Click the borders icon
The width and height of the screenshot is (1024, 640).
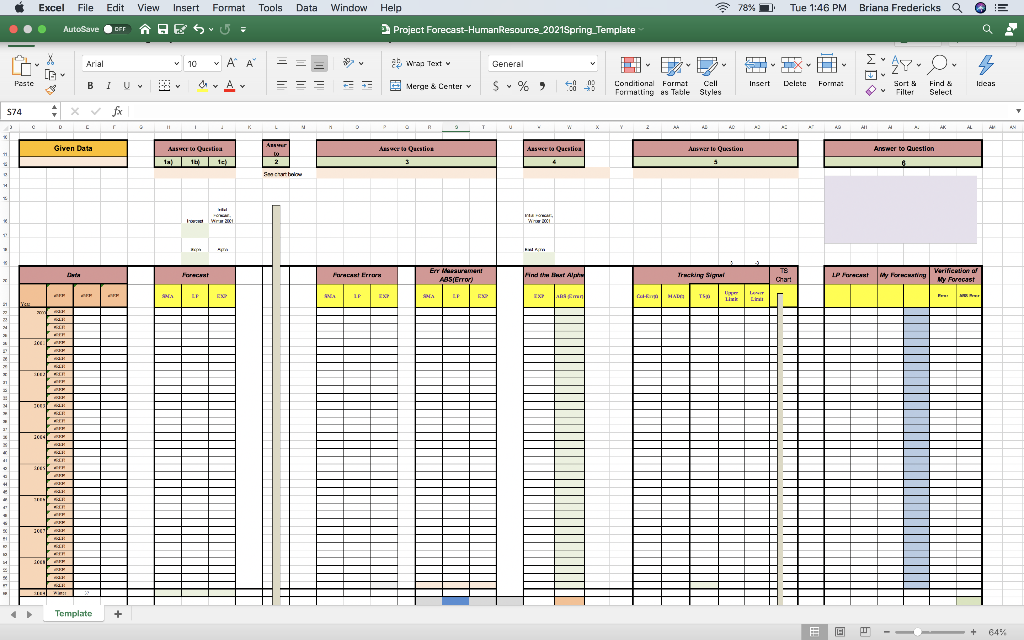coord(165,86)
